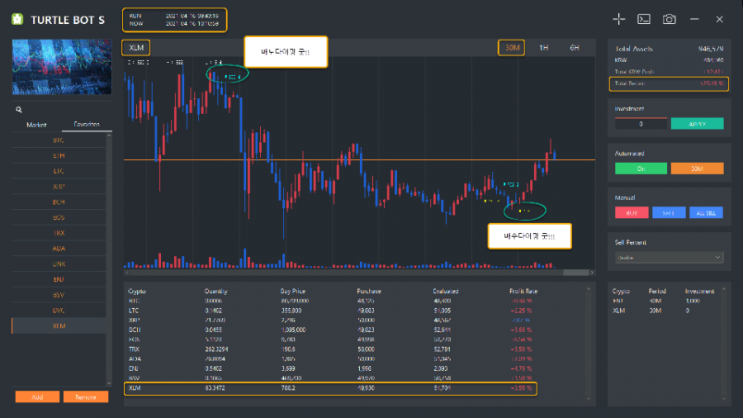
Task: Select the 6H chart interval
Action: point(574,47)
